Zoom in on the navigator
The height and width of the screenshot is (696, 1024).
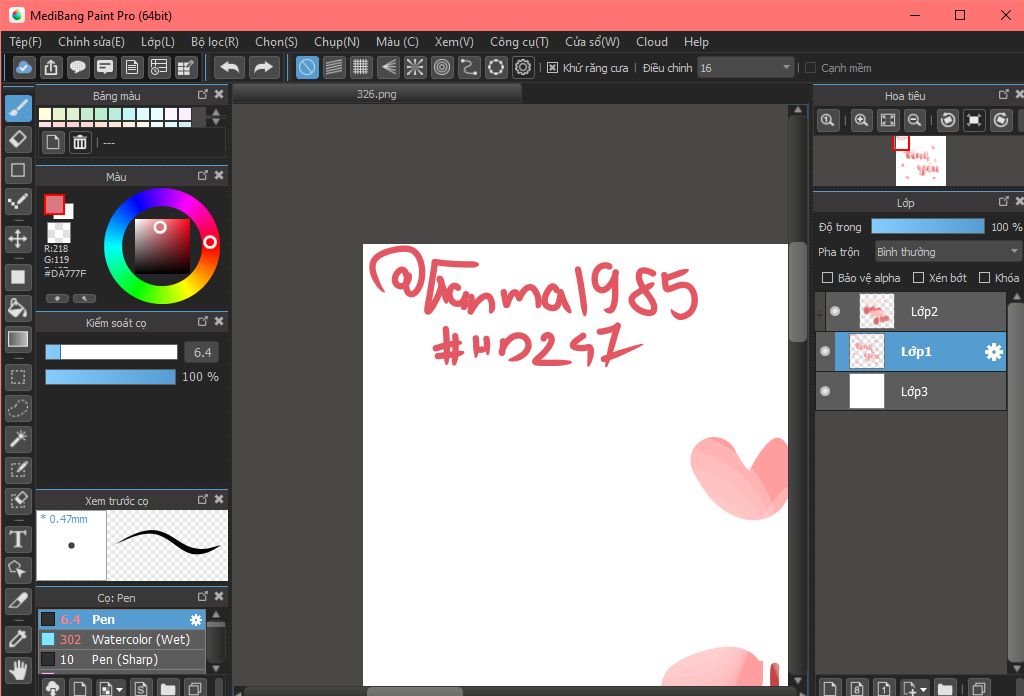[861, 120]
